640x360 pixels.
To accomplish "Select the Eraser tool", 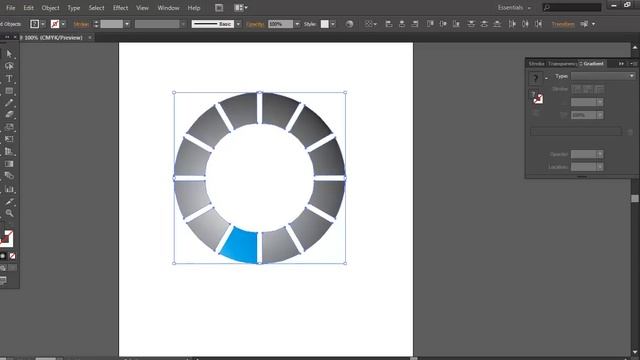I will (x=9, y=115).
